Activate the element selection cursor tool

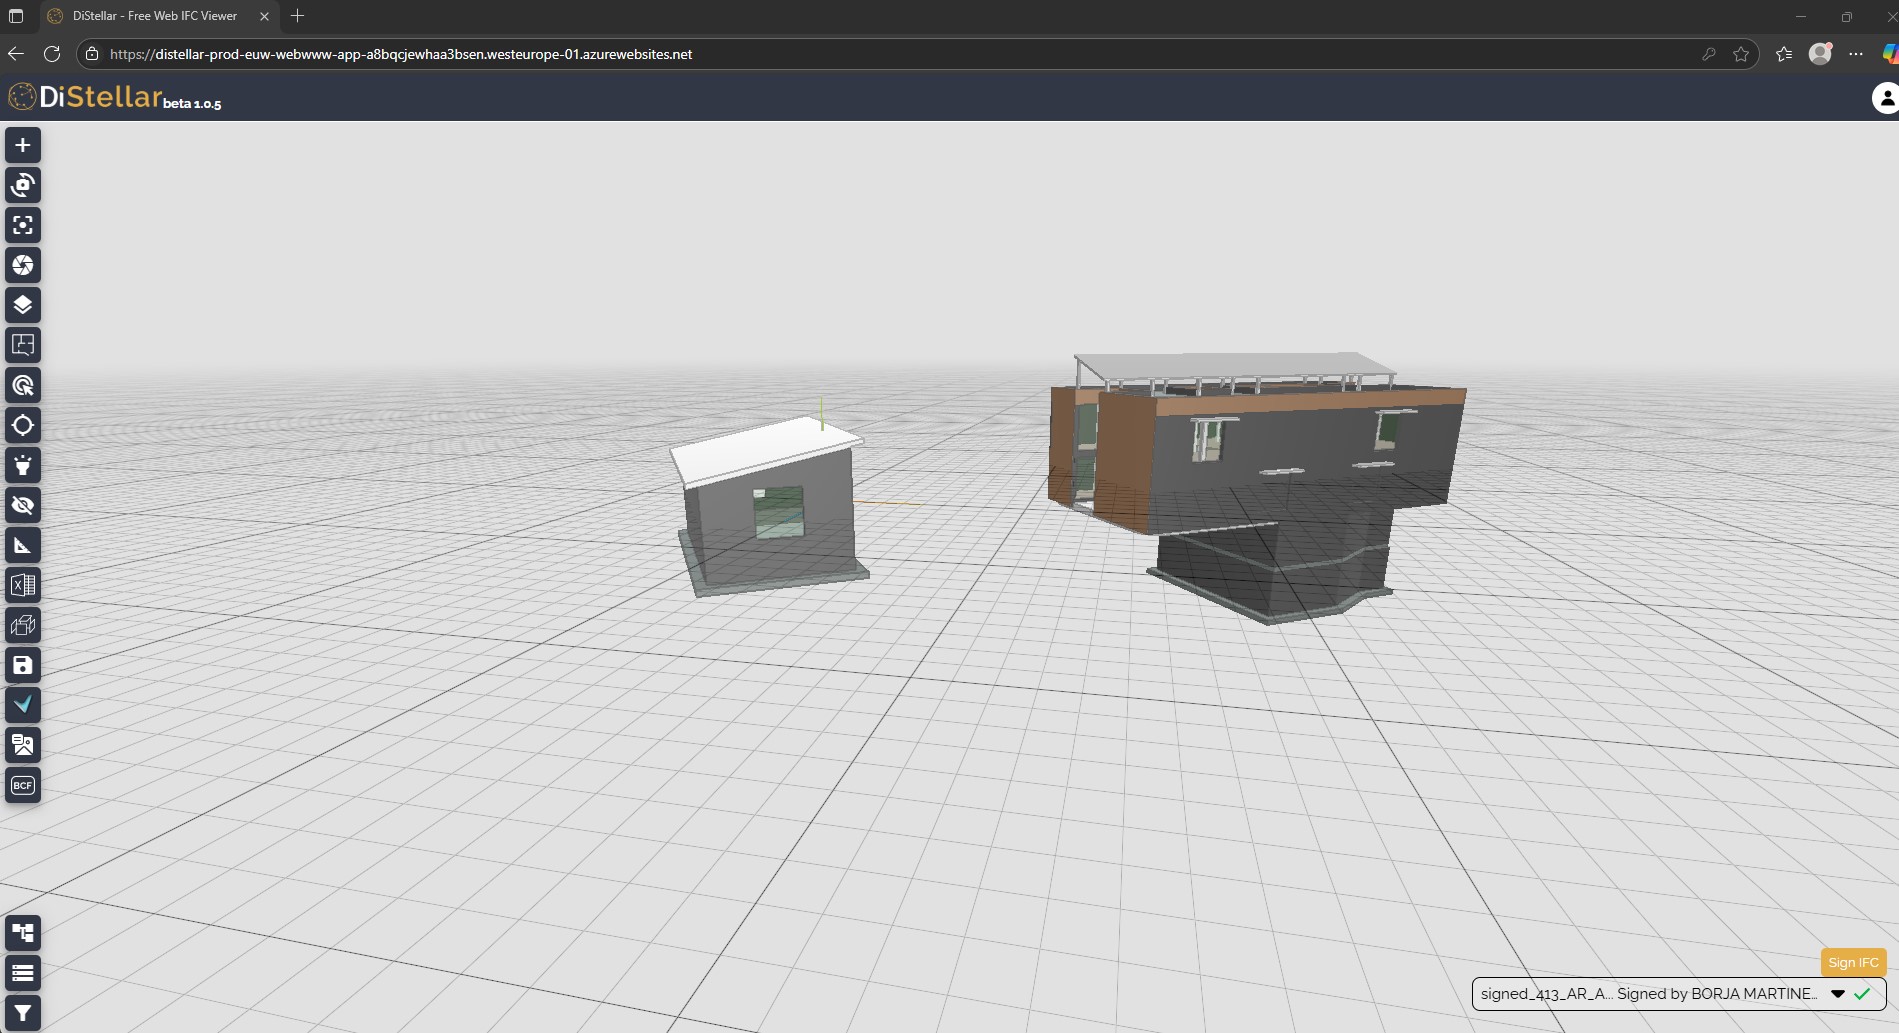click(23, 385)
